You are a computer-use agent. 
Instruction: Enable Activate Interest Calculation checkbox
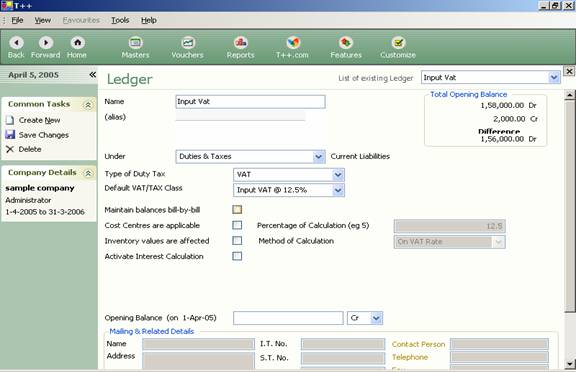click(x=237, y=256)
